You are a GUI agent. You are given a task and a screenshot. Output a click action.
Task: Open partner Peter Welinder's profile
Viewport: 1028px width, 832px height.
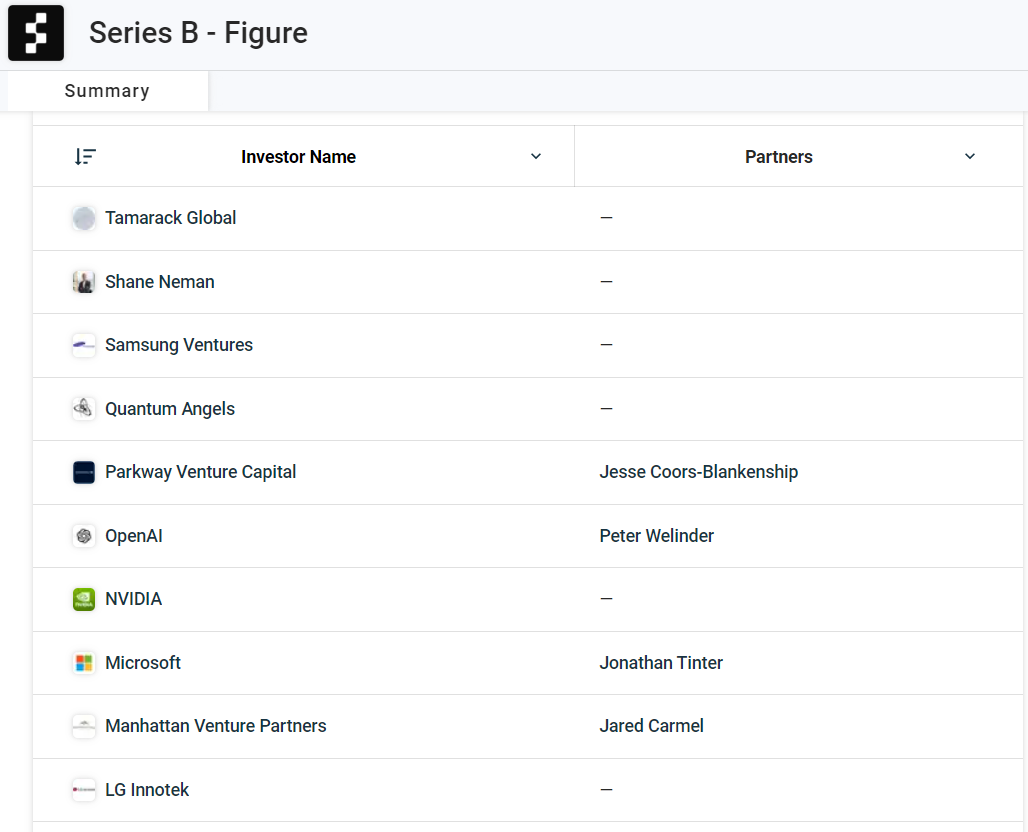656,536
